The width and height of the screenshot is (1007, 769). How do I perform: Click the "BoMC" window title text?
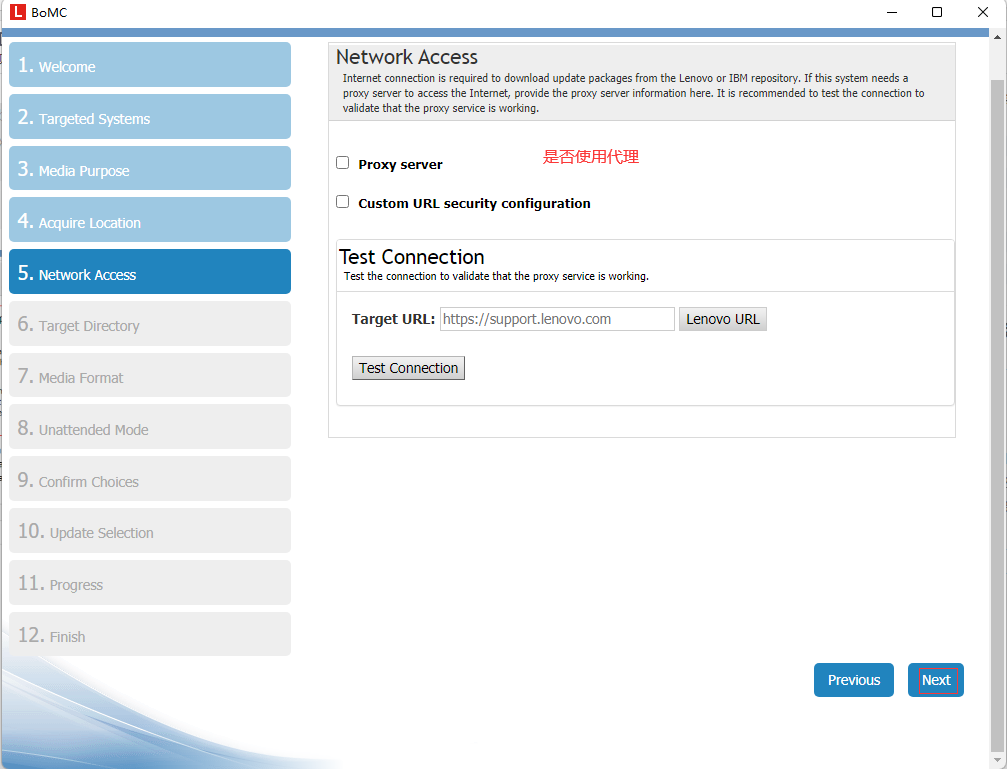click(49, 12)
